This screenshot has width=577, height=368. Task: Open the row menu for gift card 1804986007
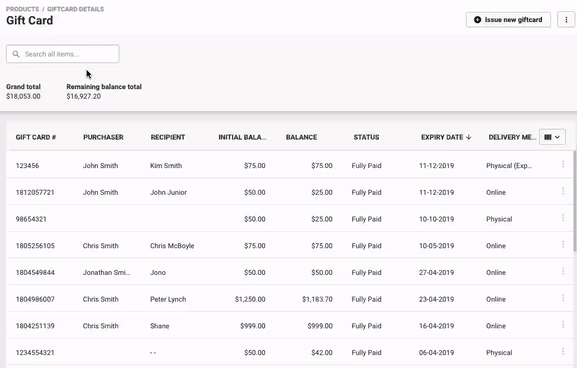[563, 298]
